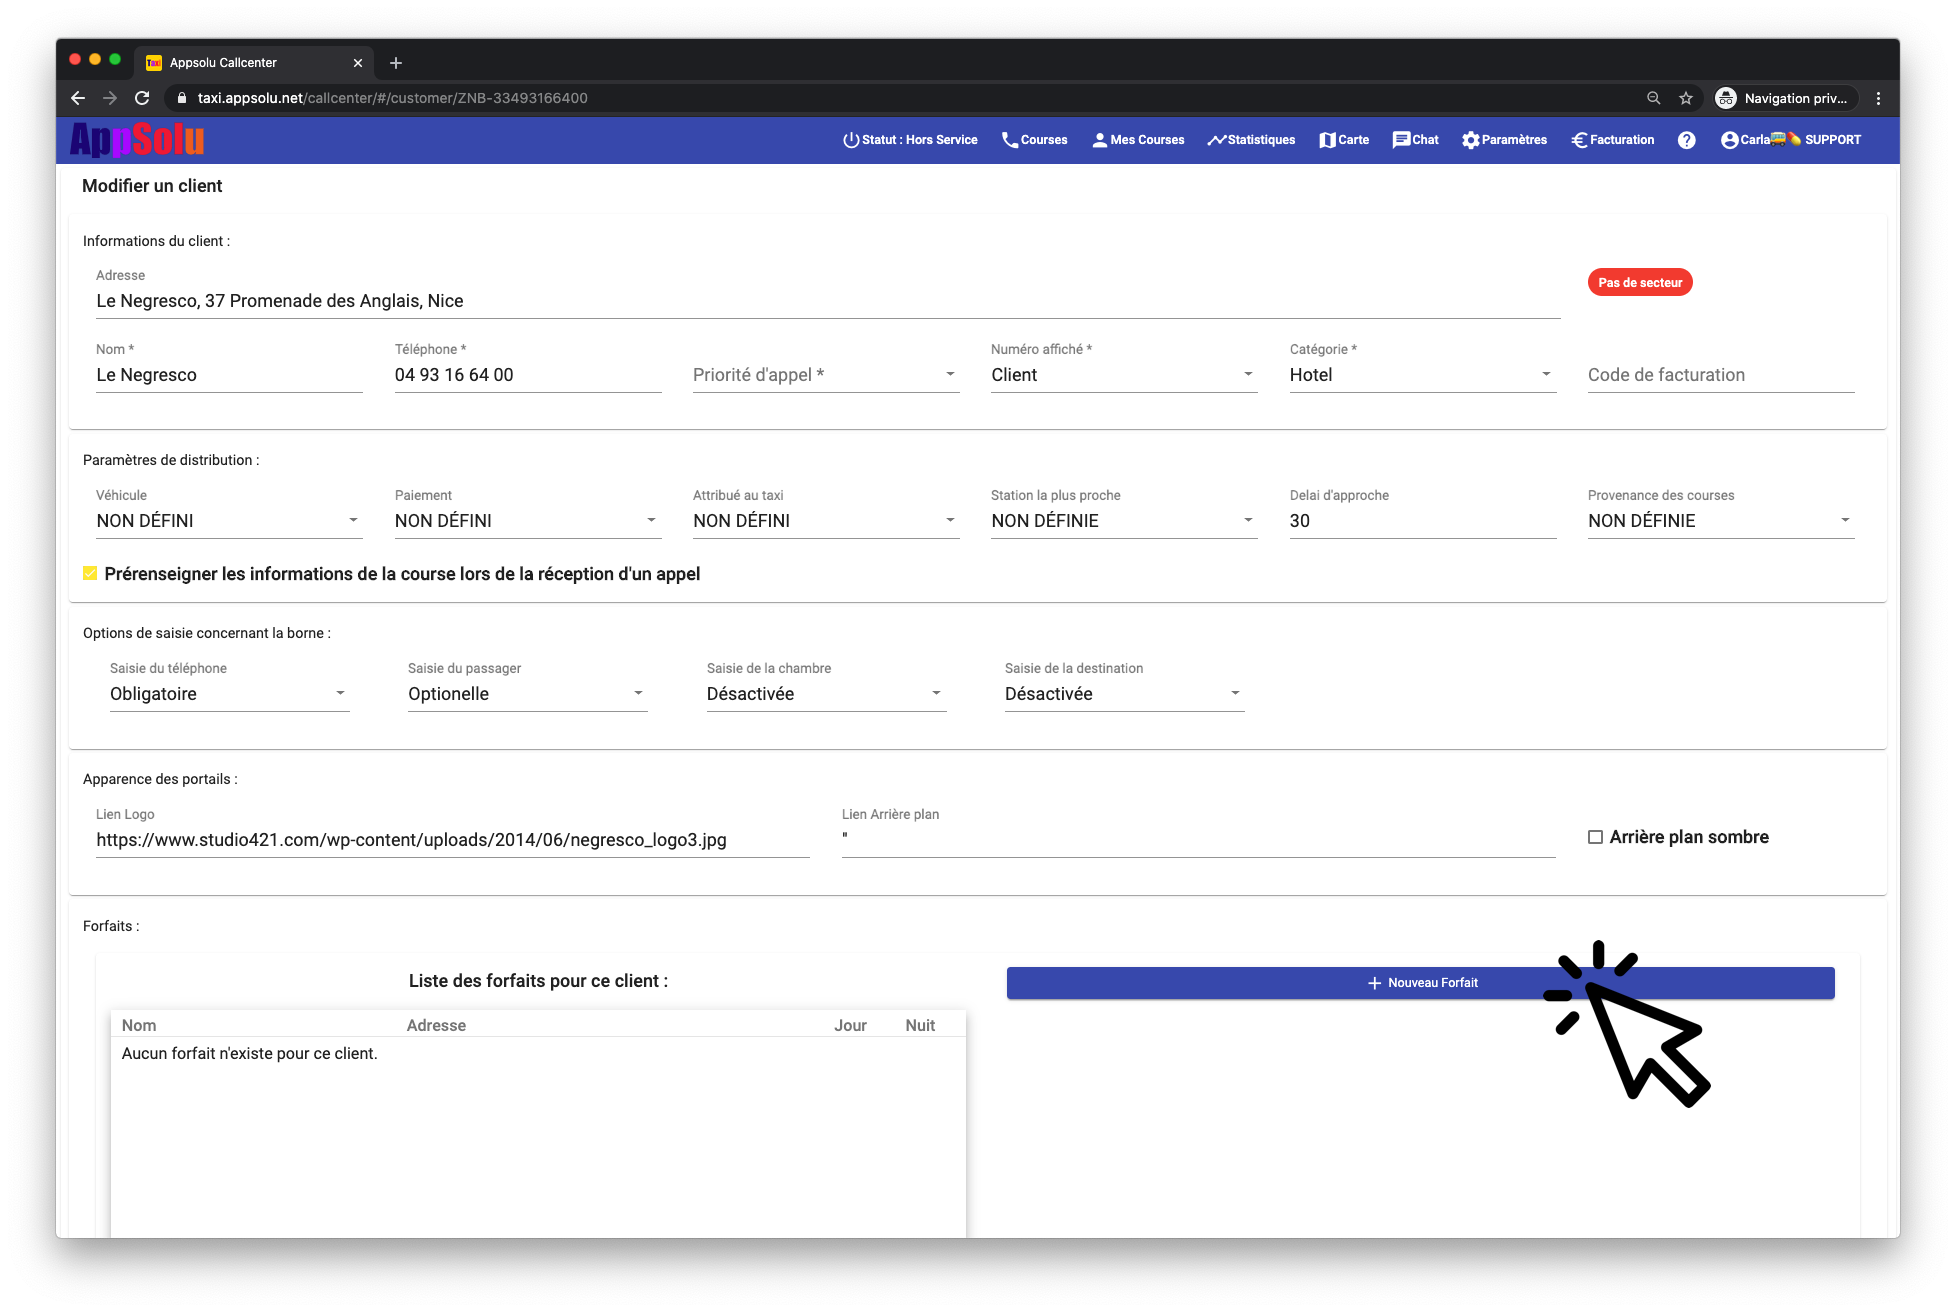Screen dimensions: 1956x1312
Task: Reload the page in browser
Action: coord(142,98)
